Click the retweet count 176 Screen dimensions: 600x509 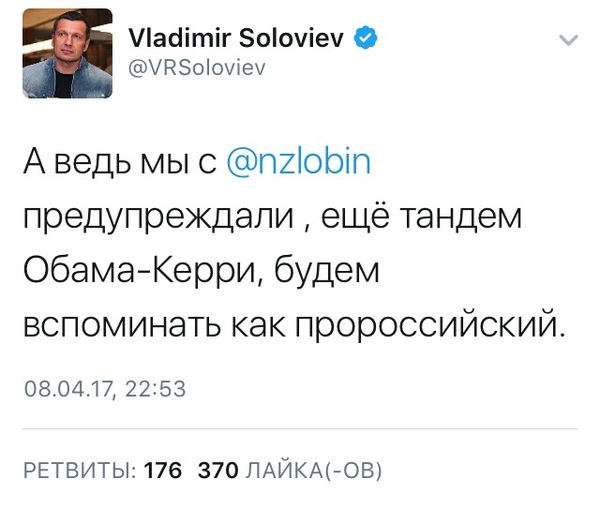163,469
